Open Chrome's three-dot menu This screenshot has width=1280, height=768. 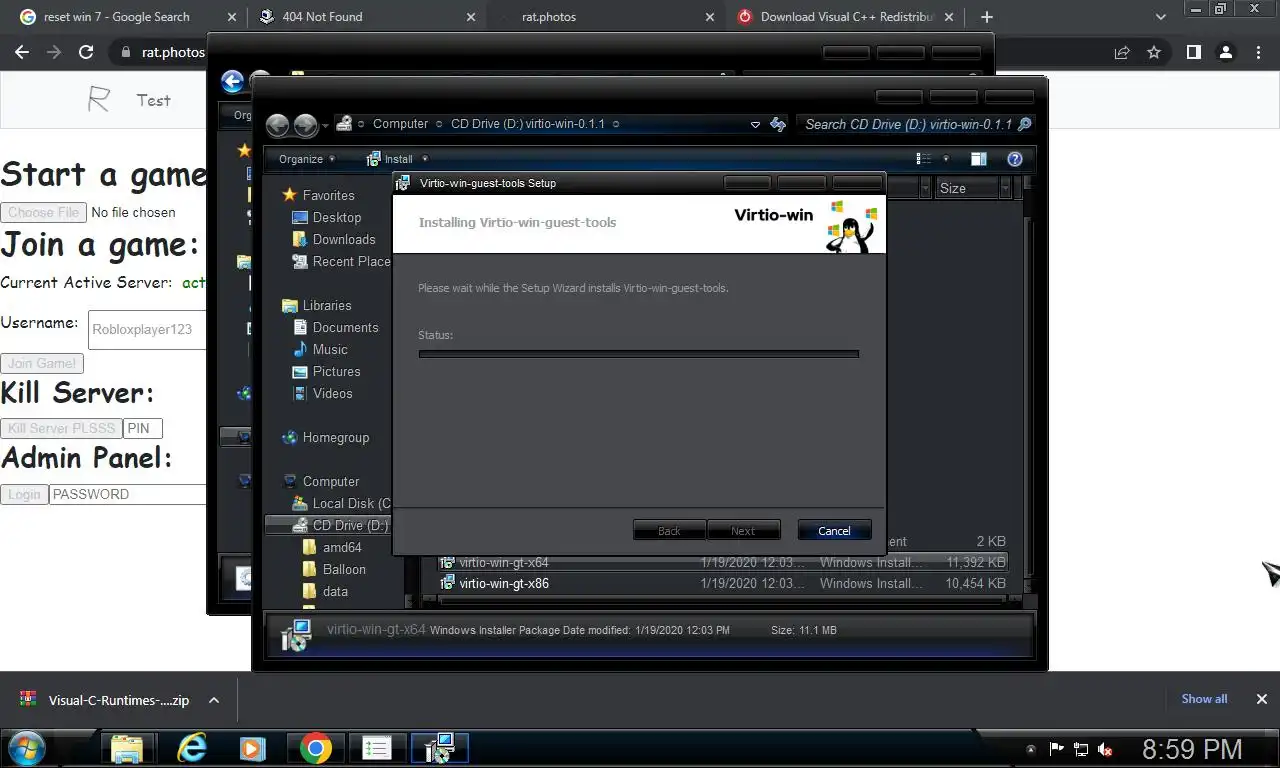1258,52
